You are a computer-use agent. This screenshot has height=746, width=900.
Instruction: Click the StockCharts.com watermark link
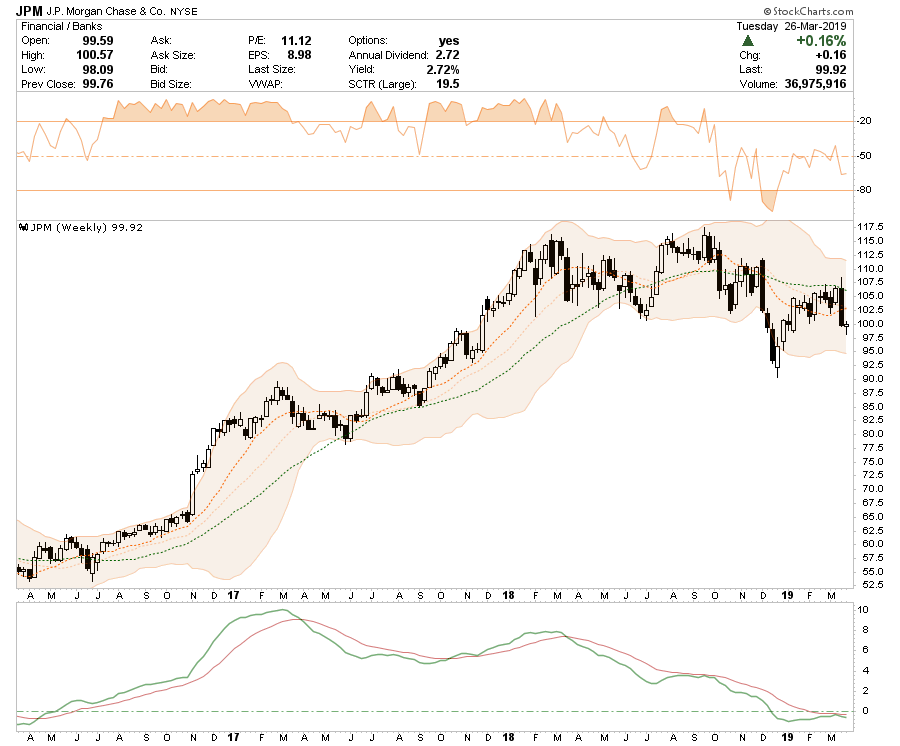[808, 11]
